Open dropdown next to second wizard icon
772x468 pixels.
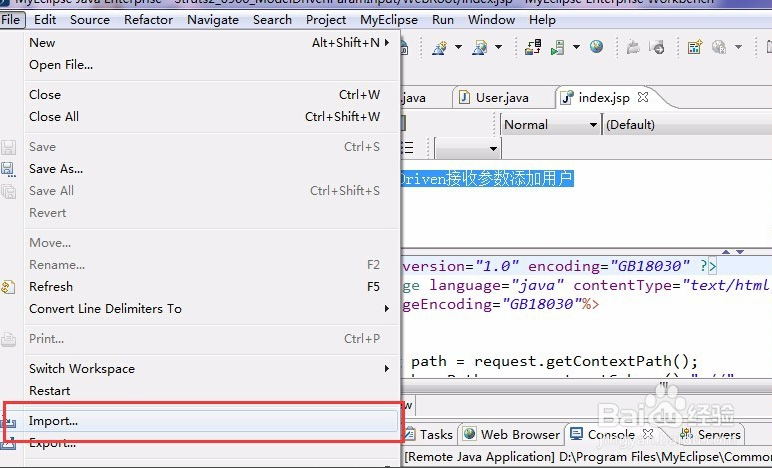(x=498, y=47)
